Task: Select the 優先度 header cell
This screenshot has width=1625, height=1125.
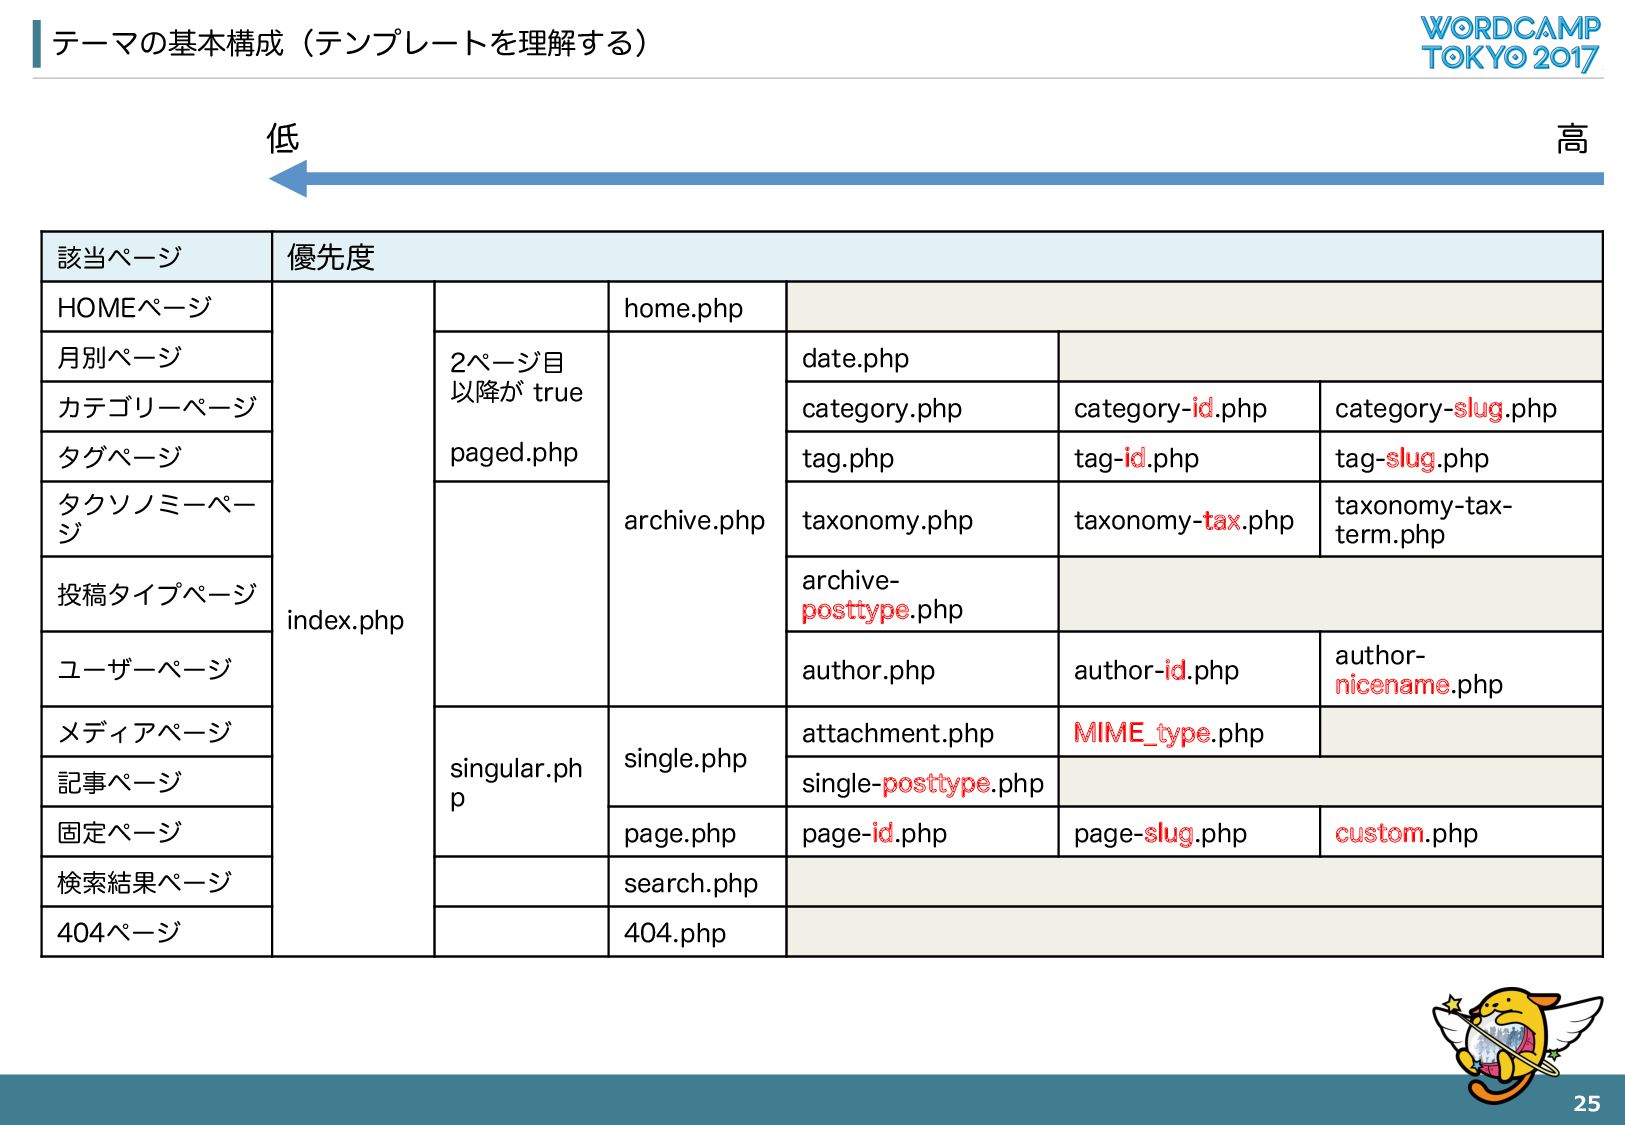Action: click(x=937, y=257)
